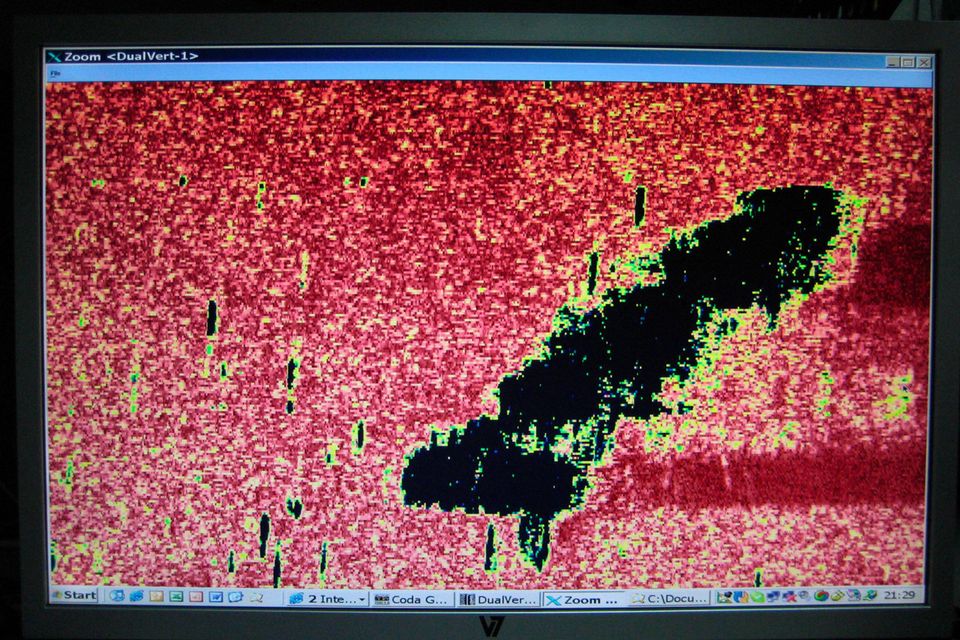Switch to the DualVer... taskbar window

point(497,599)
